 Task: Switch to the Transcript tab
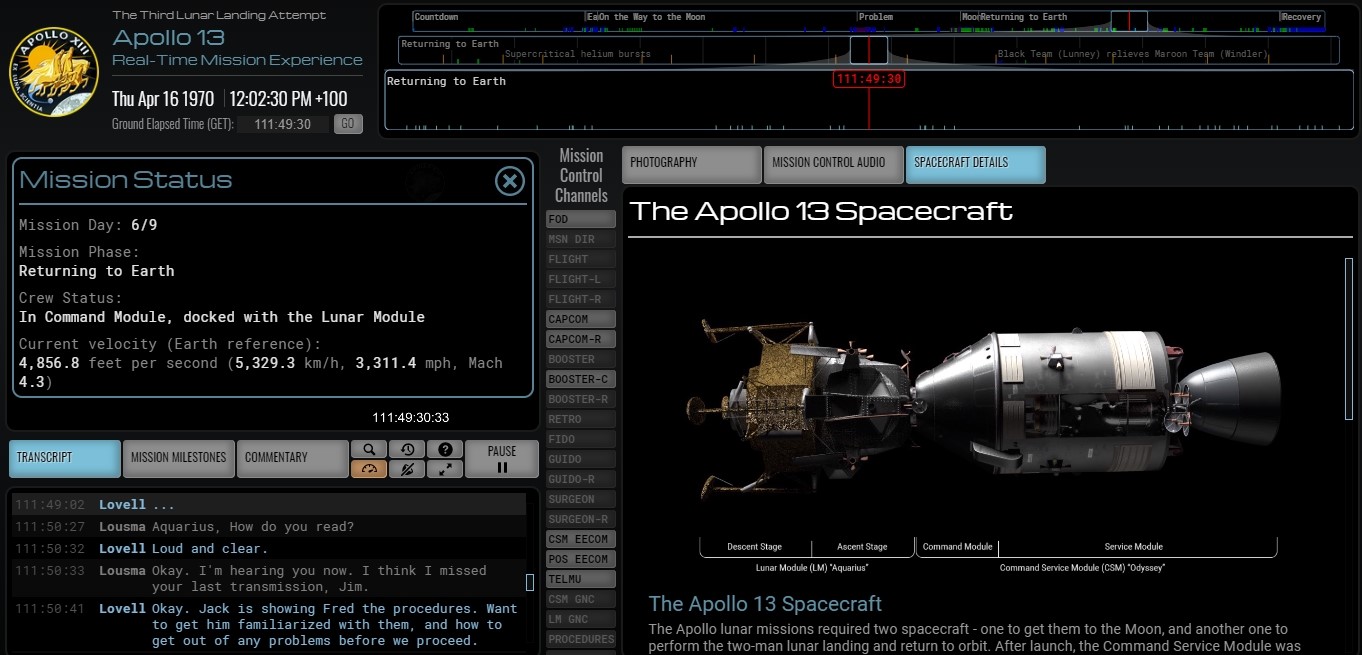65,458
